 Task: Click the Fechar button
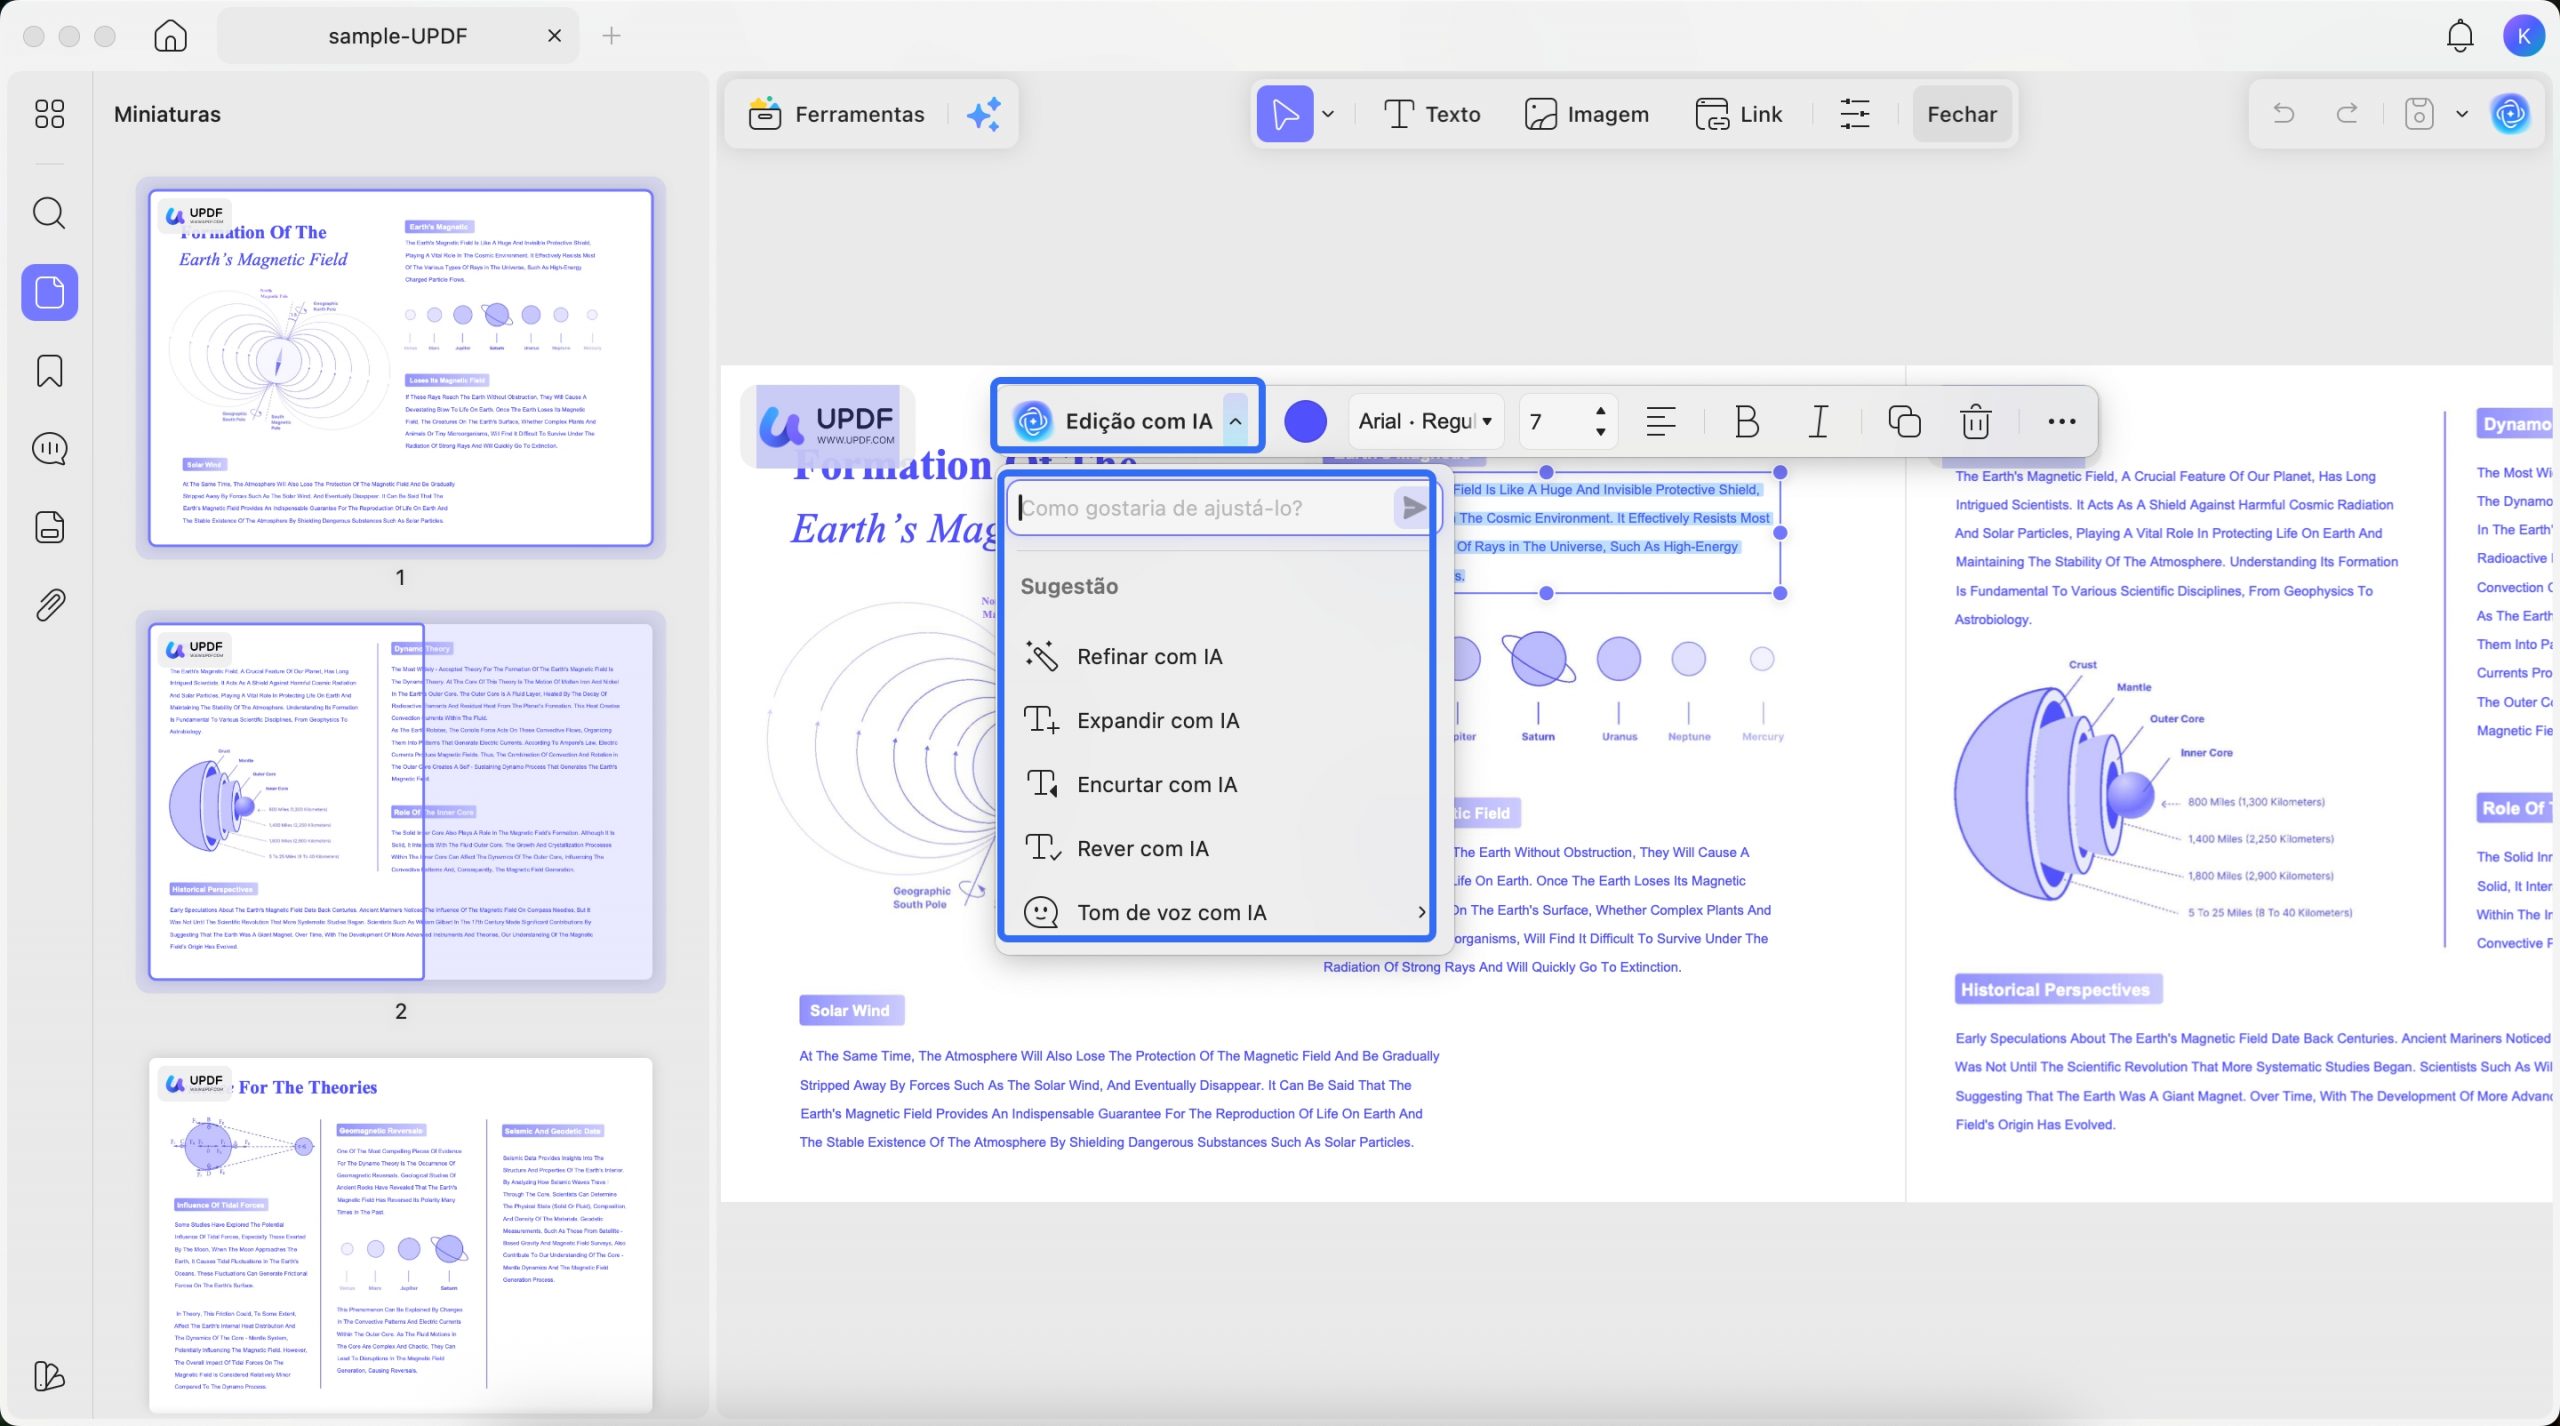coord(1961,114)
